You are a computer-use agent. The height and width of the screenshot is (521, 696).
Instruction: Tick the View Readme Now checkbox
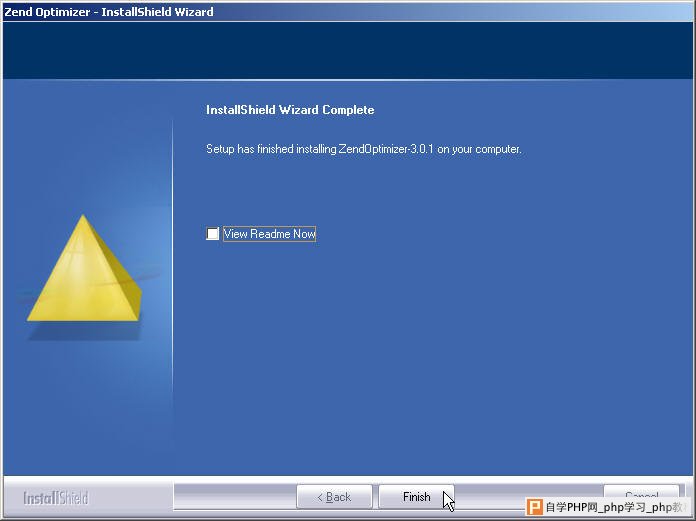pos(213,233)
